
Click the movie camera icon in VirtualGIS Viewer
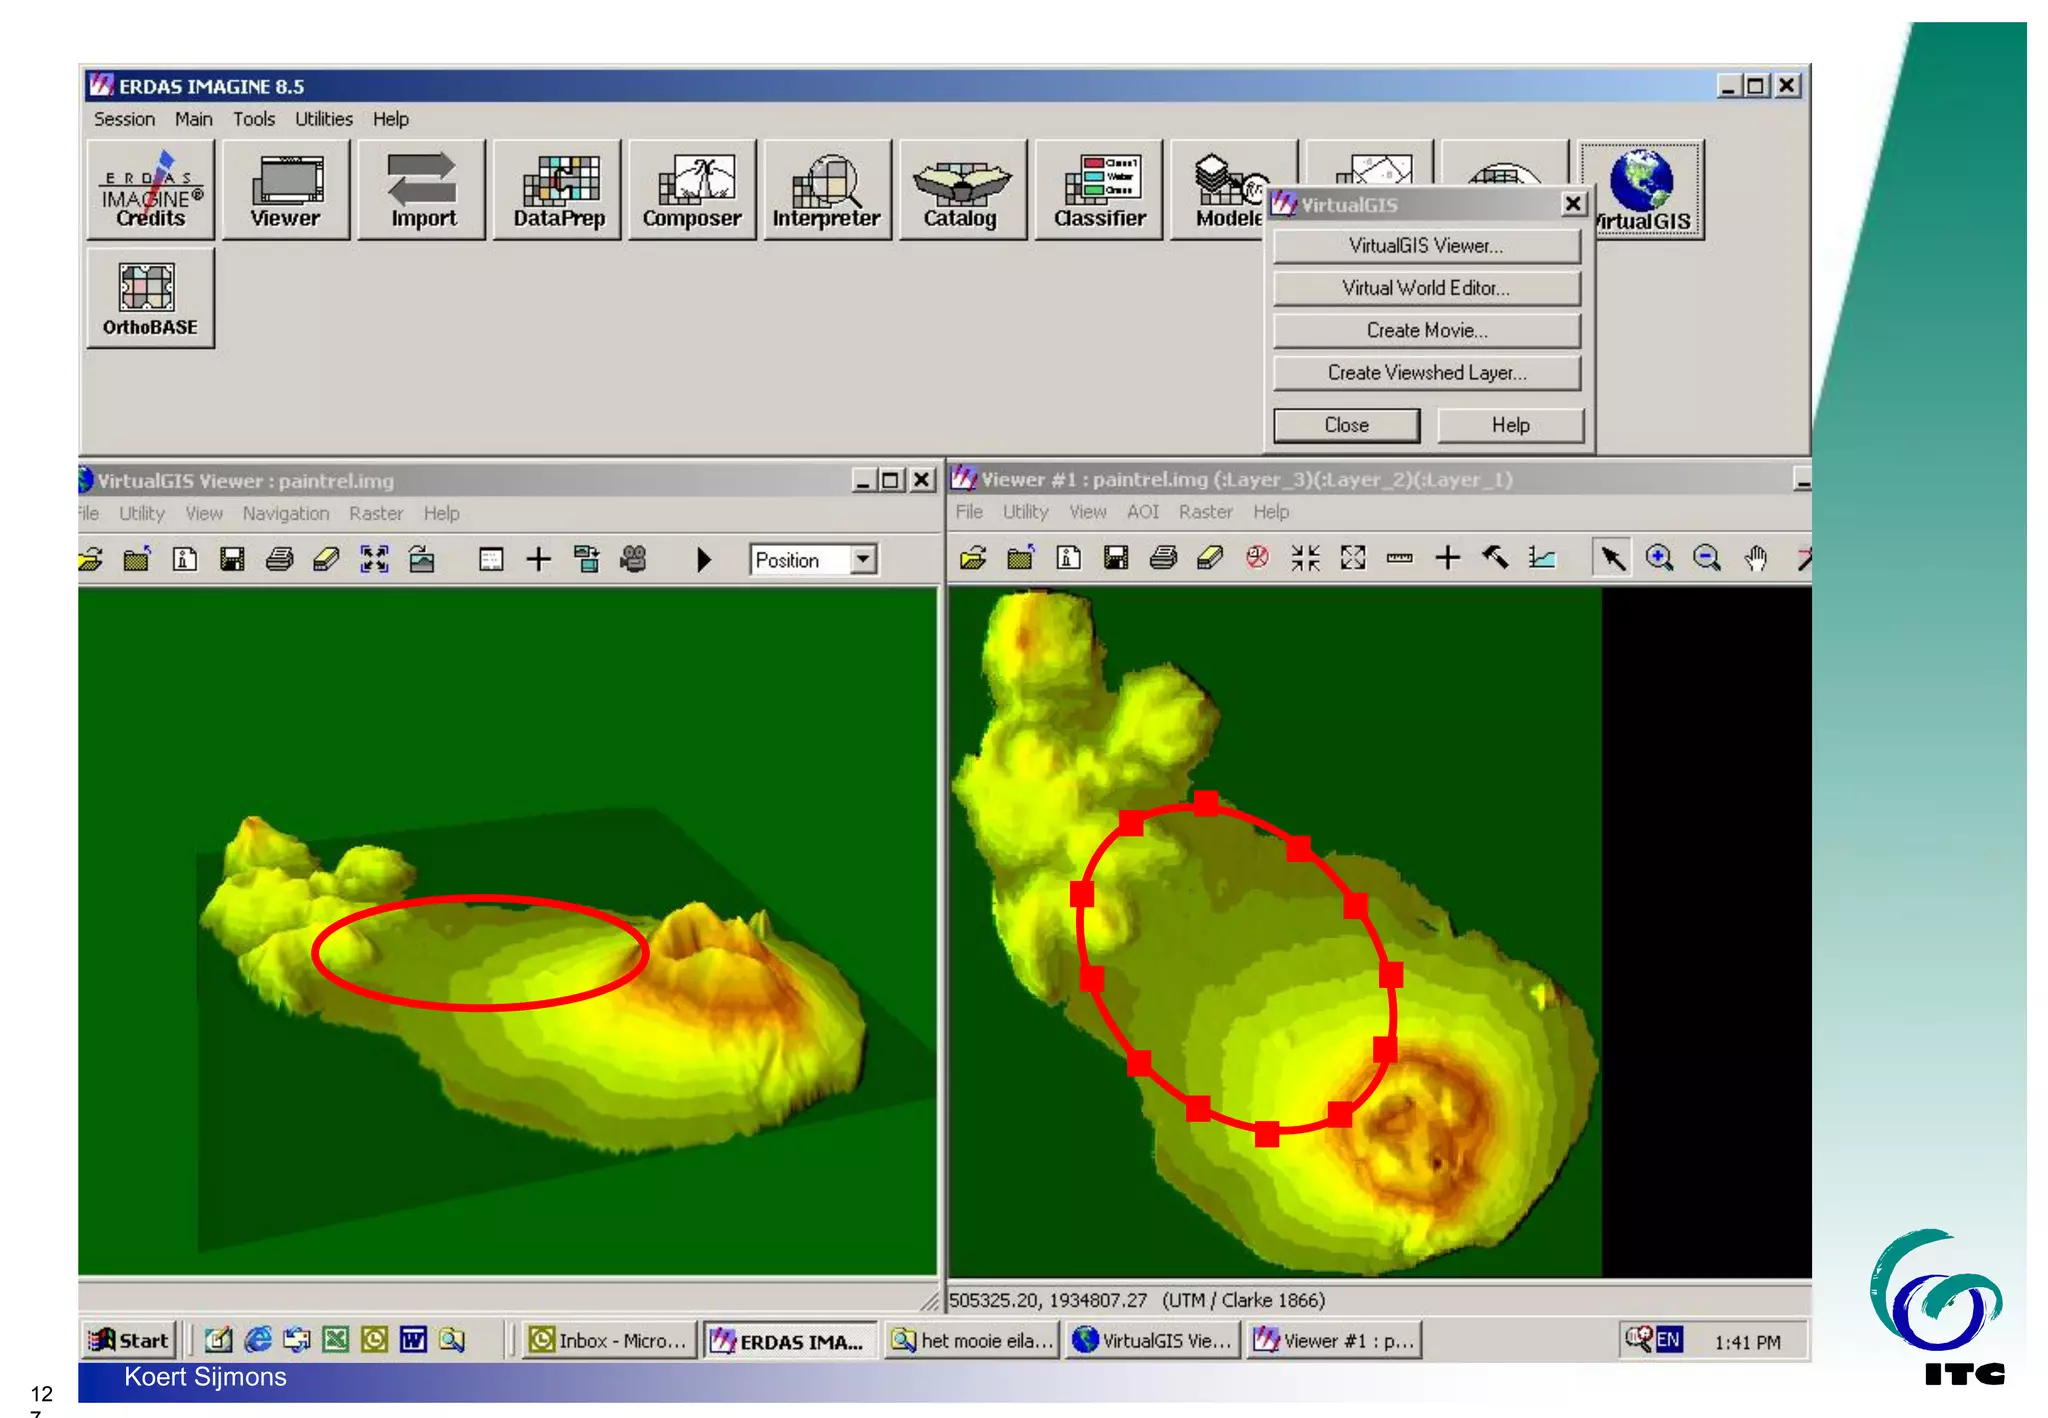633,559
